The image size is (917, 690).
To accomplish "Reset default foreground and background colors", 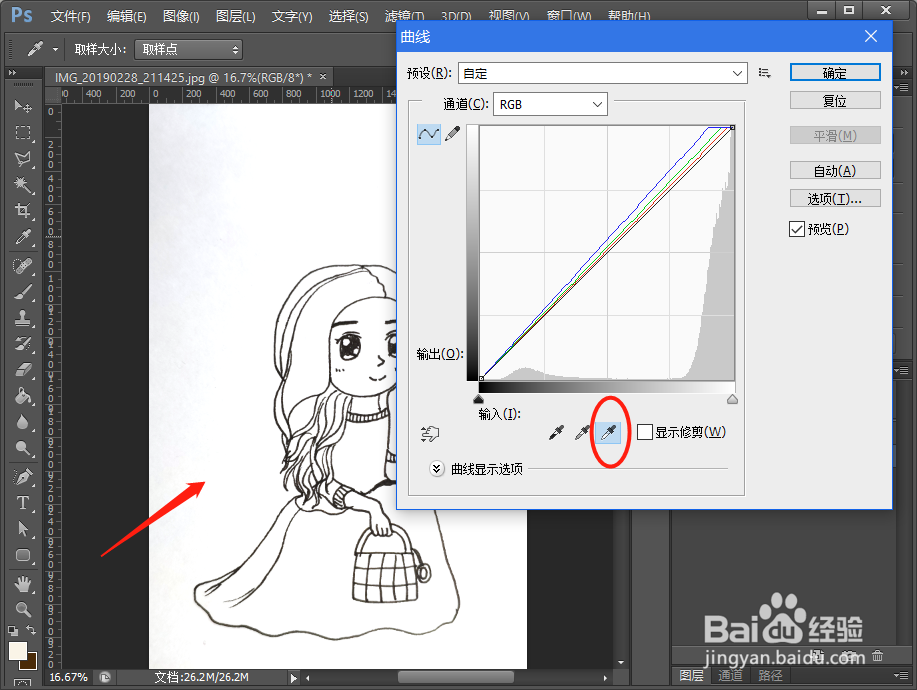I will (13, 630).
